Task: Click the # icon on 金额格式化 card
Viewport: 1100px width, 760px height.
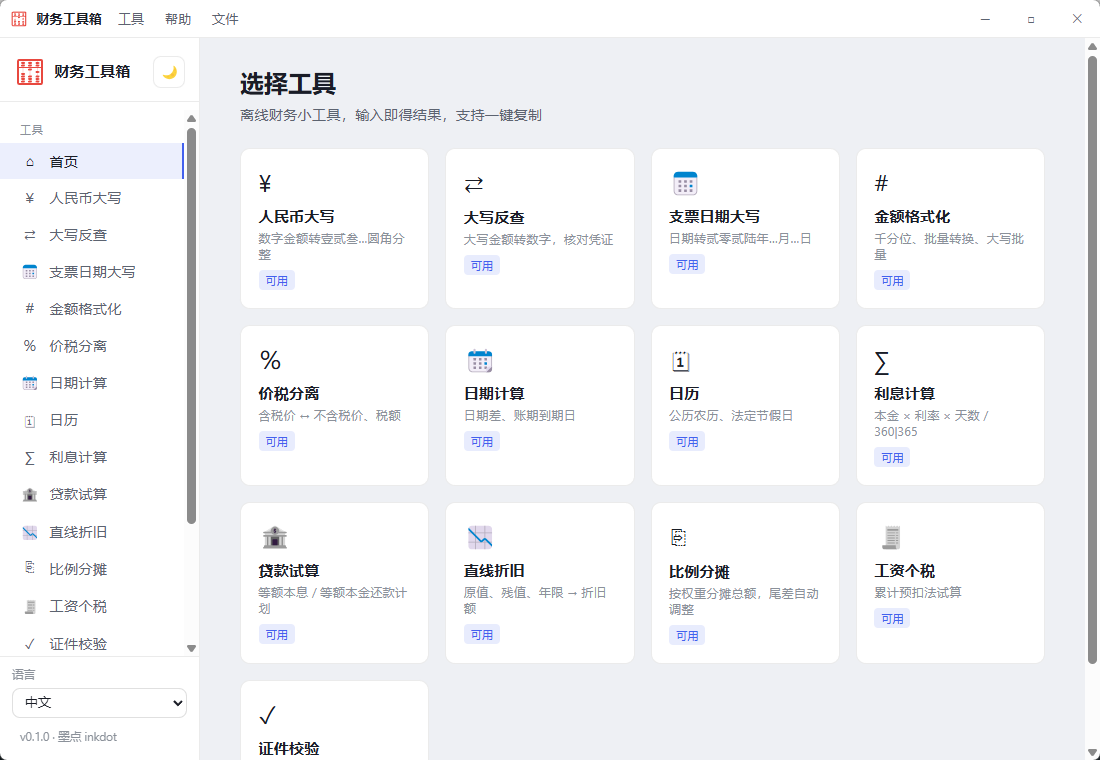Action: click(882, 184)
